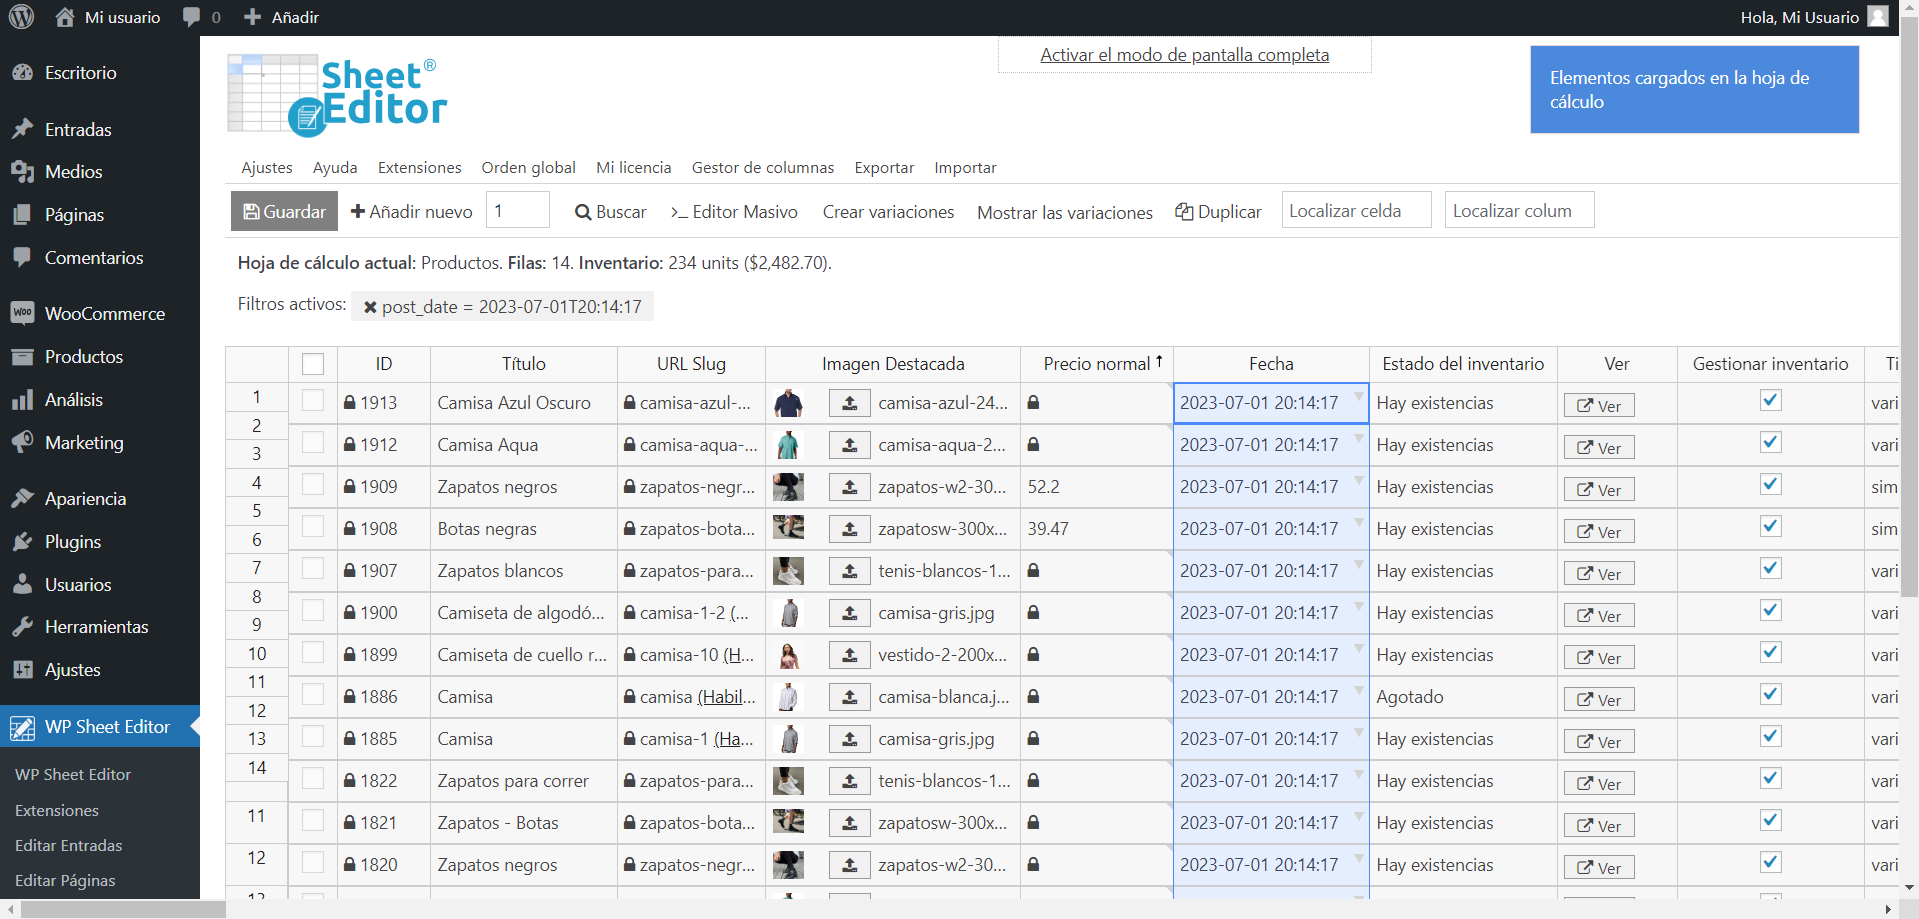Open date dropdown arrow in first Fecha cell
This screenshot has width=1919, height=919.
(1358, 397)
